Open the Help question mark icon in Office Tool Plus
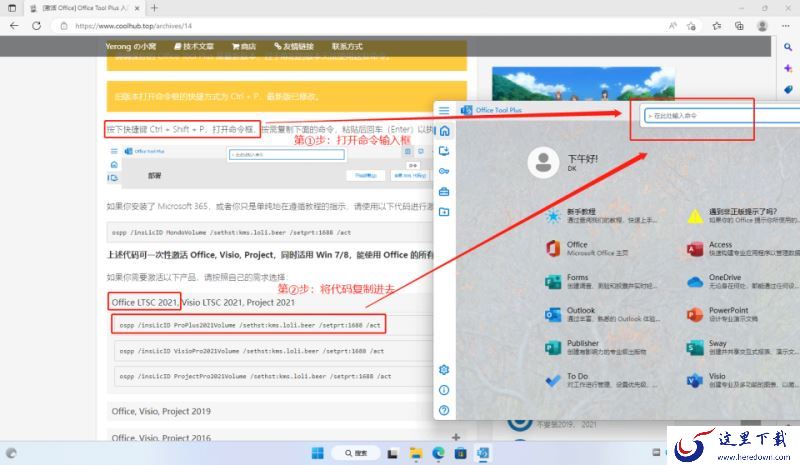Image resolution: width=800 pixels, height=465 pixels. (444, 410)
